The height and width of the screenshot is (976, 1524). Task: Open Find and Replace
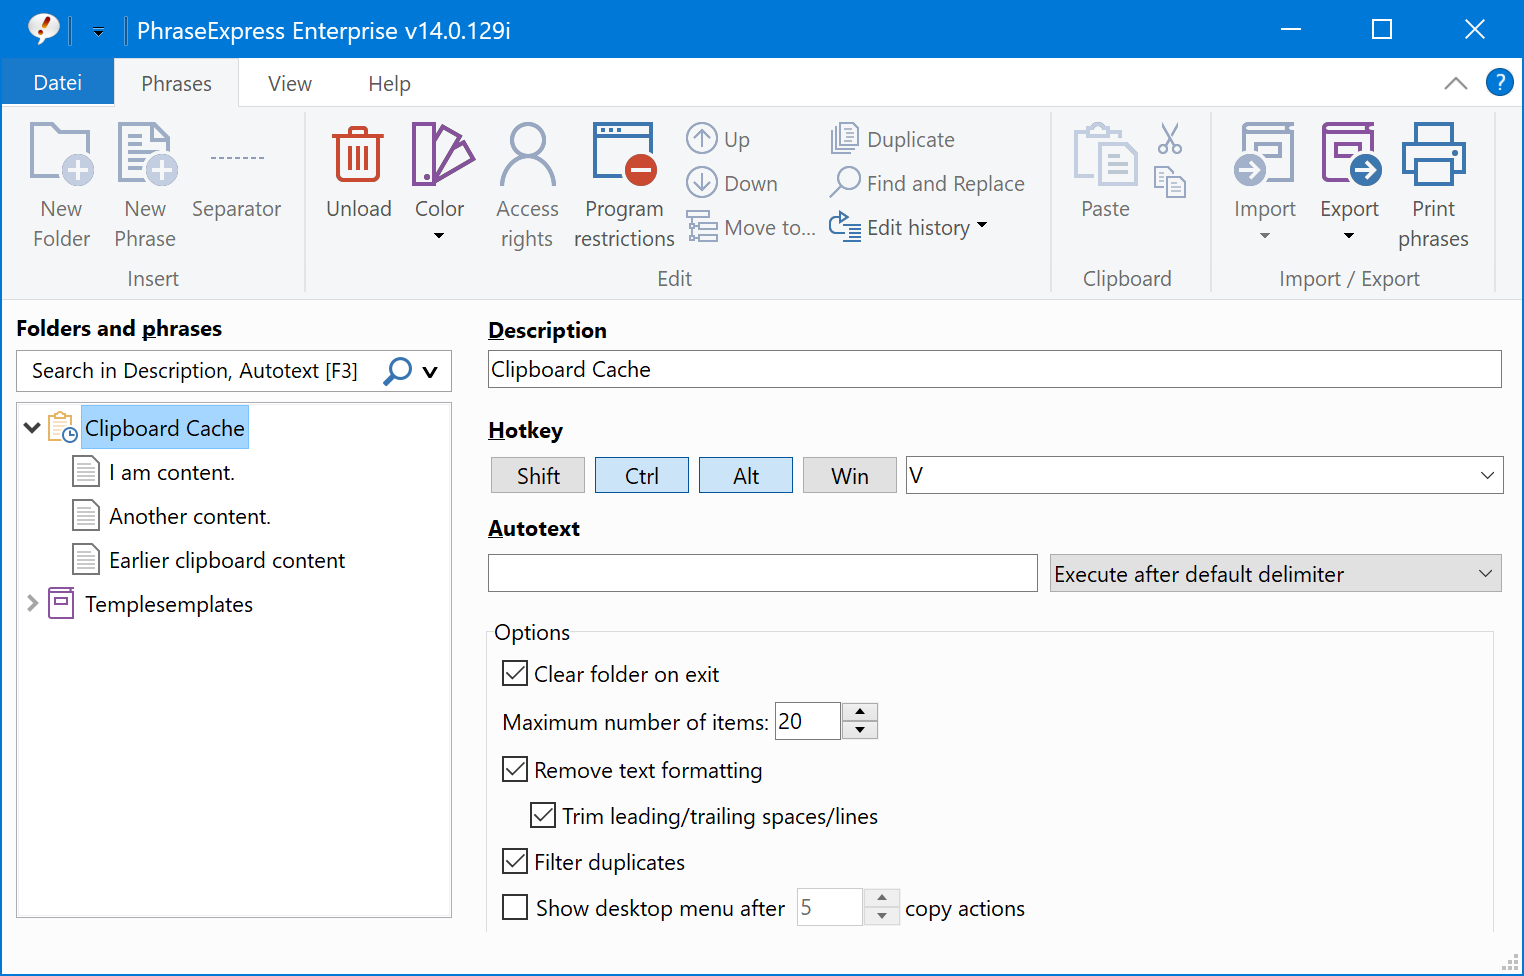pyautogui.click(x=927, y=183)
